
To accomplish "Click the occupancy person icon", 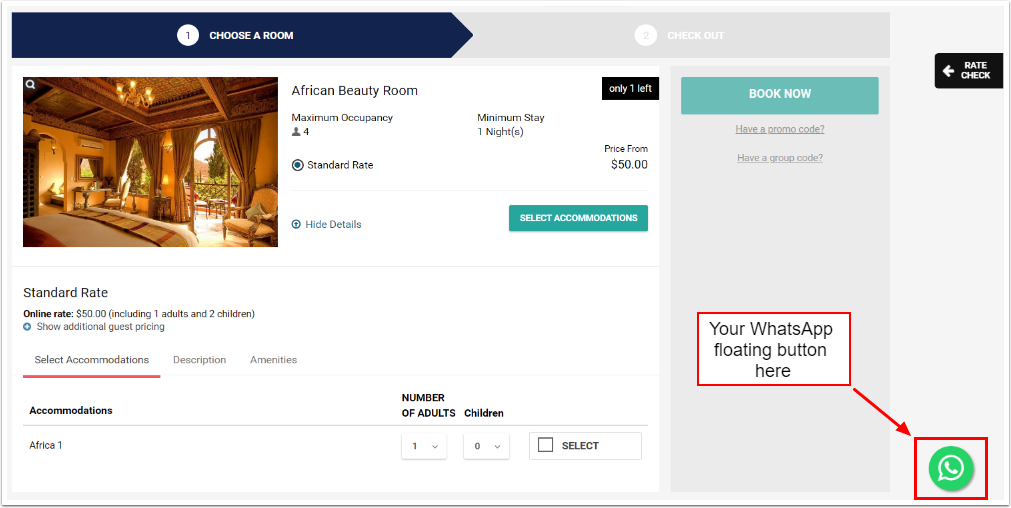I will tap(296, 131).
